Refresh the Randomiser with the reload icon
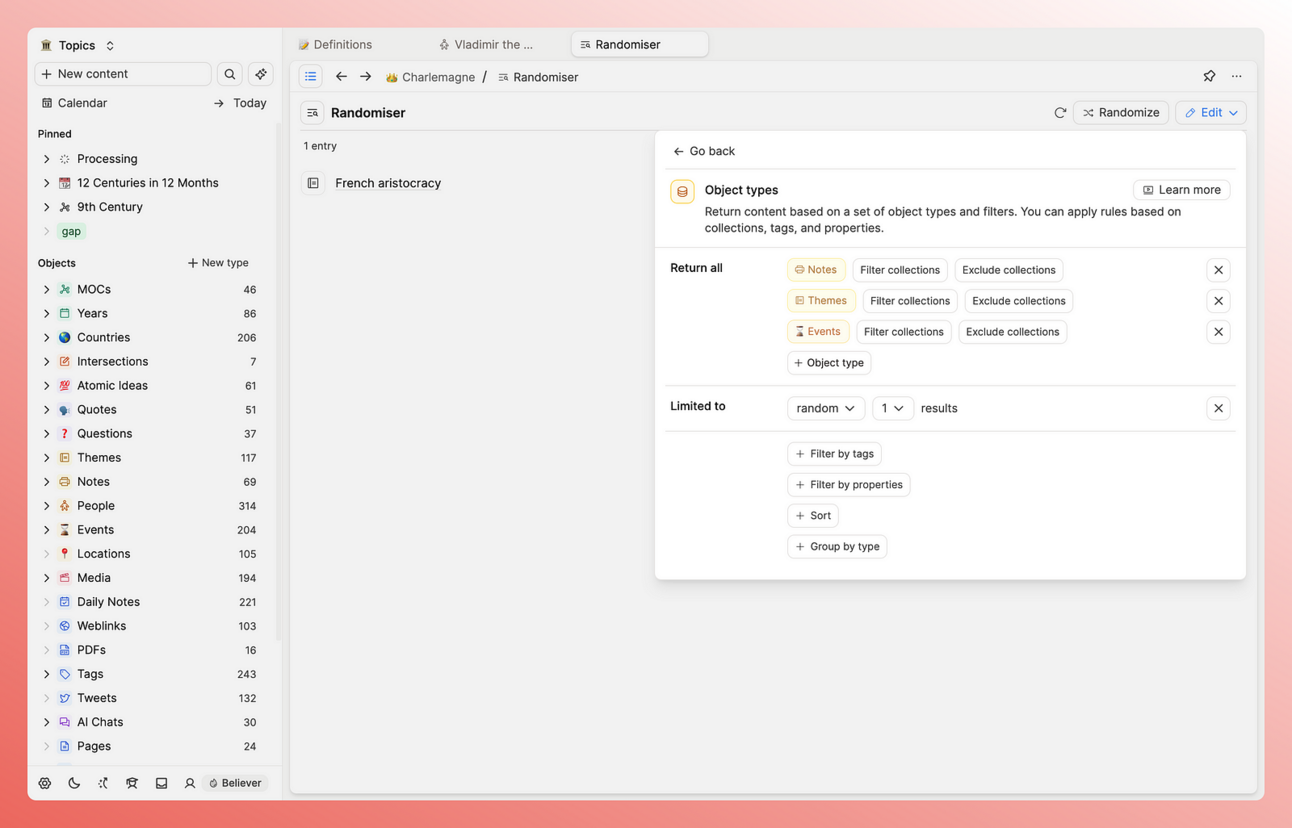This screenshot has width=1292, height=828. coord(1060,112)
